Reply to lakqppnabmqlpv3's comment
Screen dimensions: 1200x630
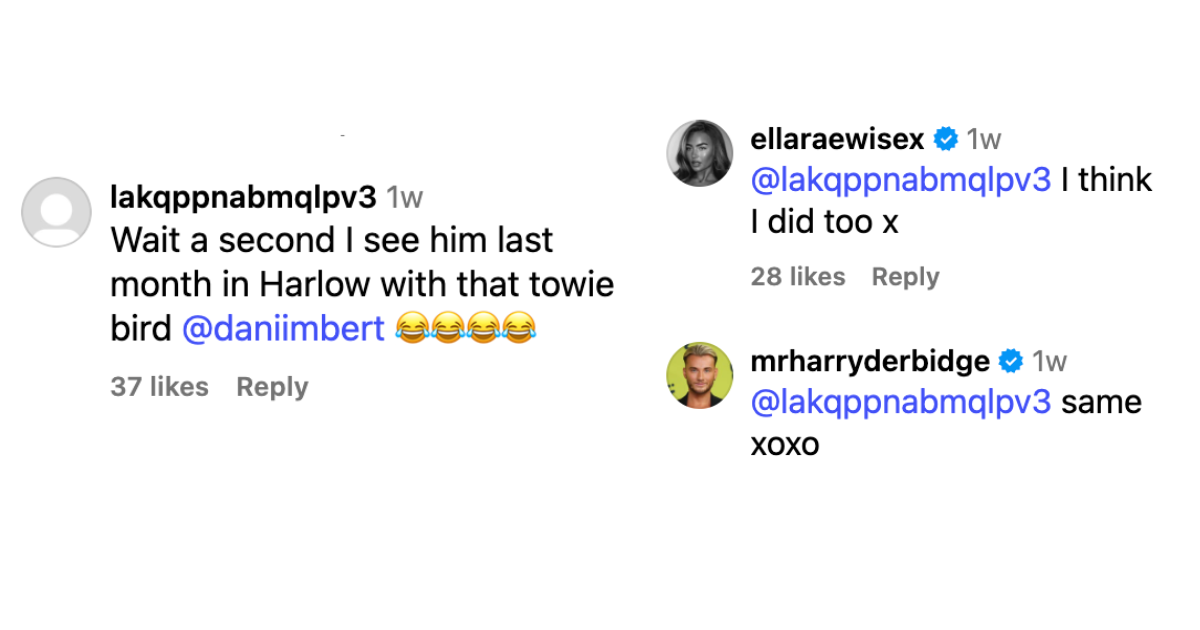pos(272,387)
